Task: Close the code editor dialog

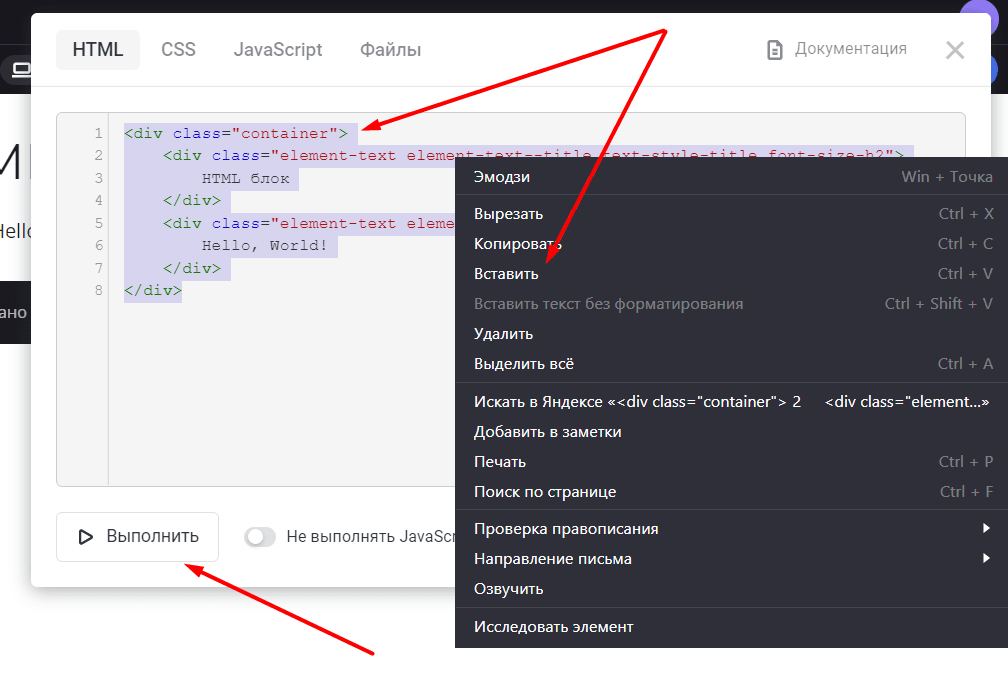Action: [x=955, y=50]
